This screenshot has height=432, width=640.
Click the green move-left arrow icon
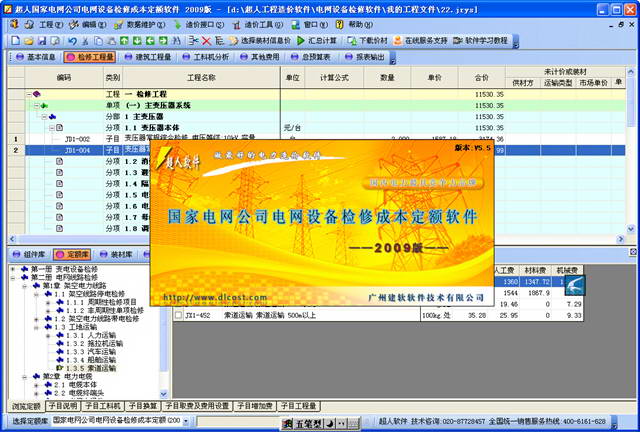[x=150, y=40]
